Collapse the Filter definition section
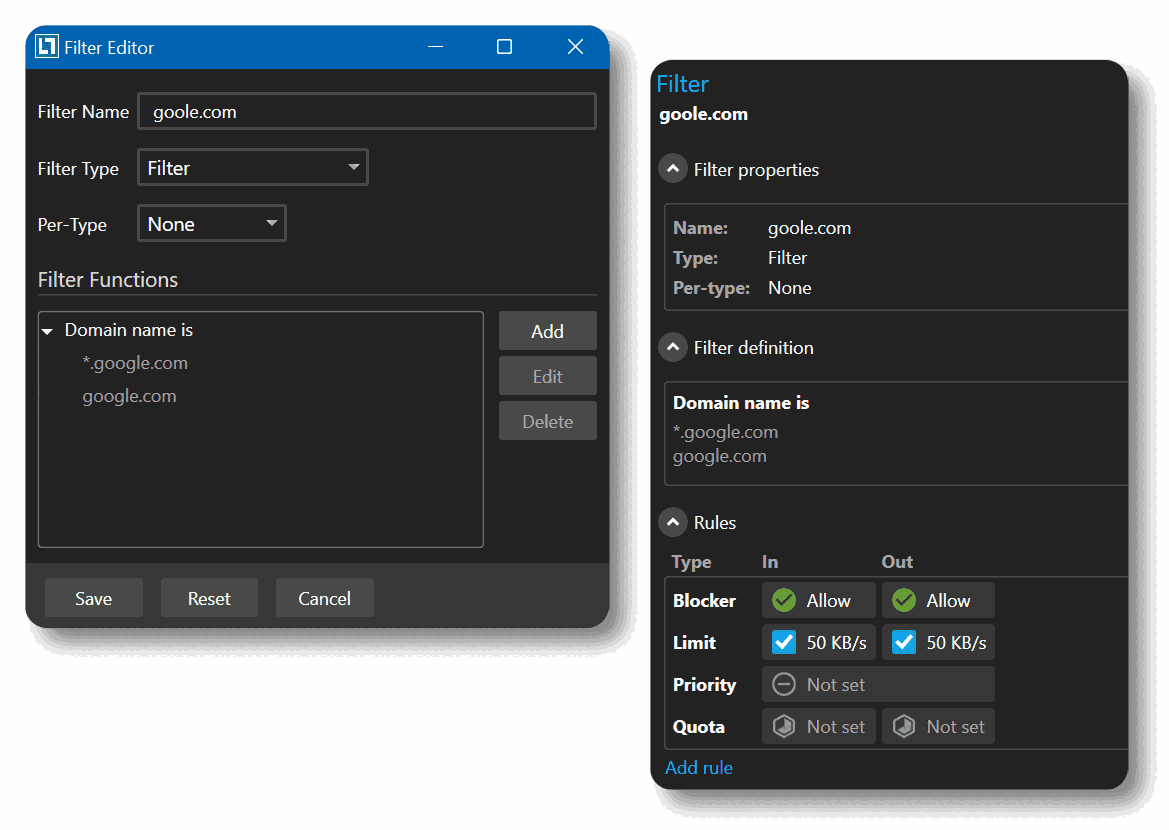Screen dimensions: 1169x830 (672, 347)
